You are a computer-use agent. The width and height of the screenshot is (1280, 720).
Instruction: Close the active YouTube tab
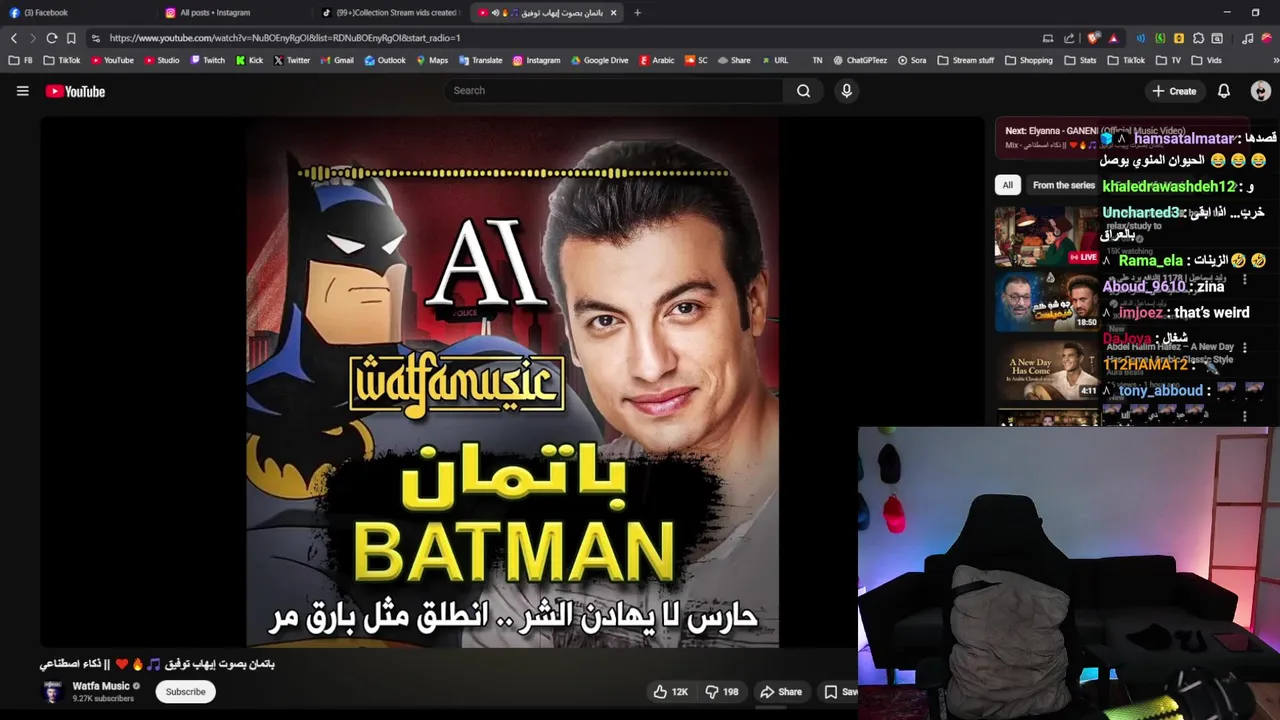coord(613,13)
